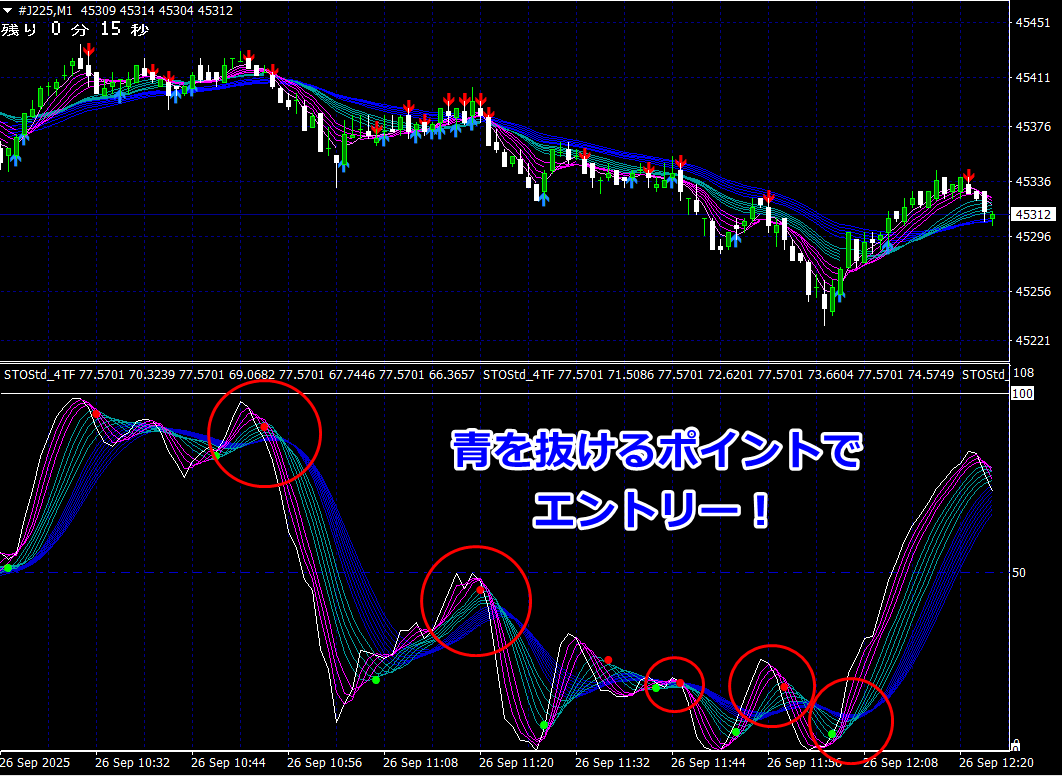Click the green dot inside the rightmost red circle

[x=832, y=734]
